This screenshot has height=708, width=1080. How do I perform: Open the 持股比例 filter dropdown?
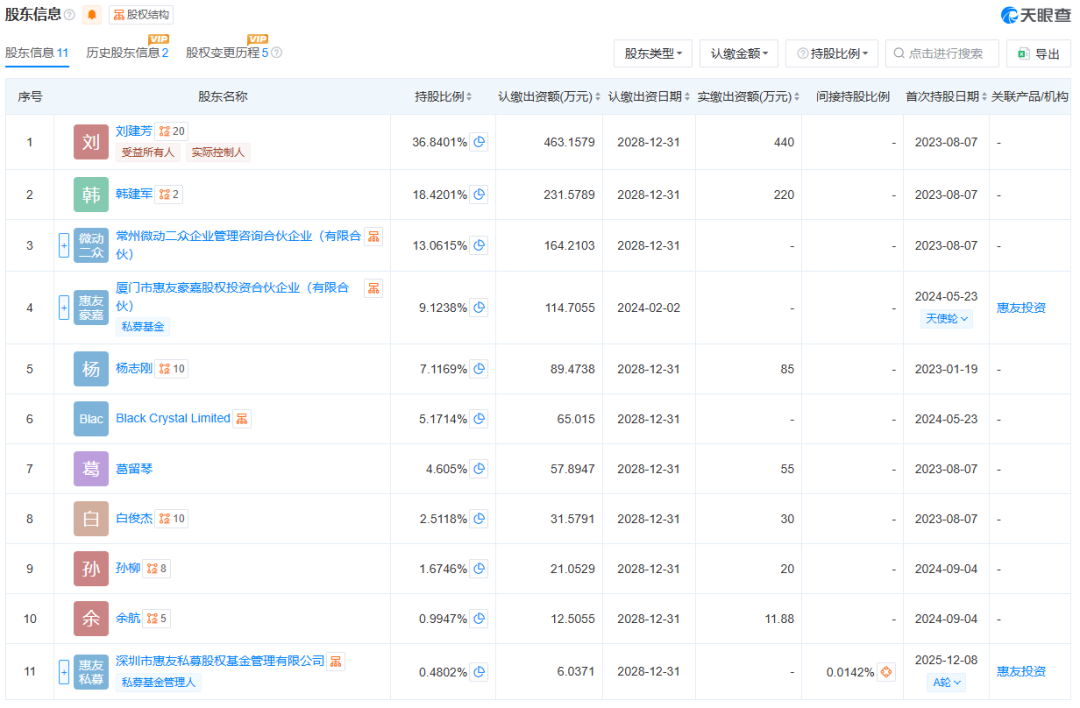coord(832,54)
